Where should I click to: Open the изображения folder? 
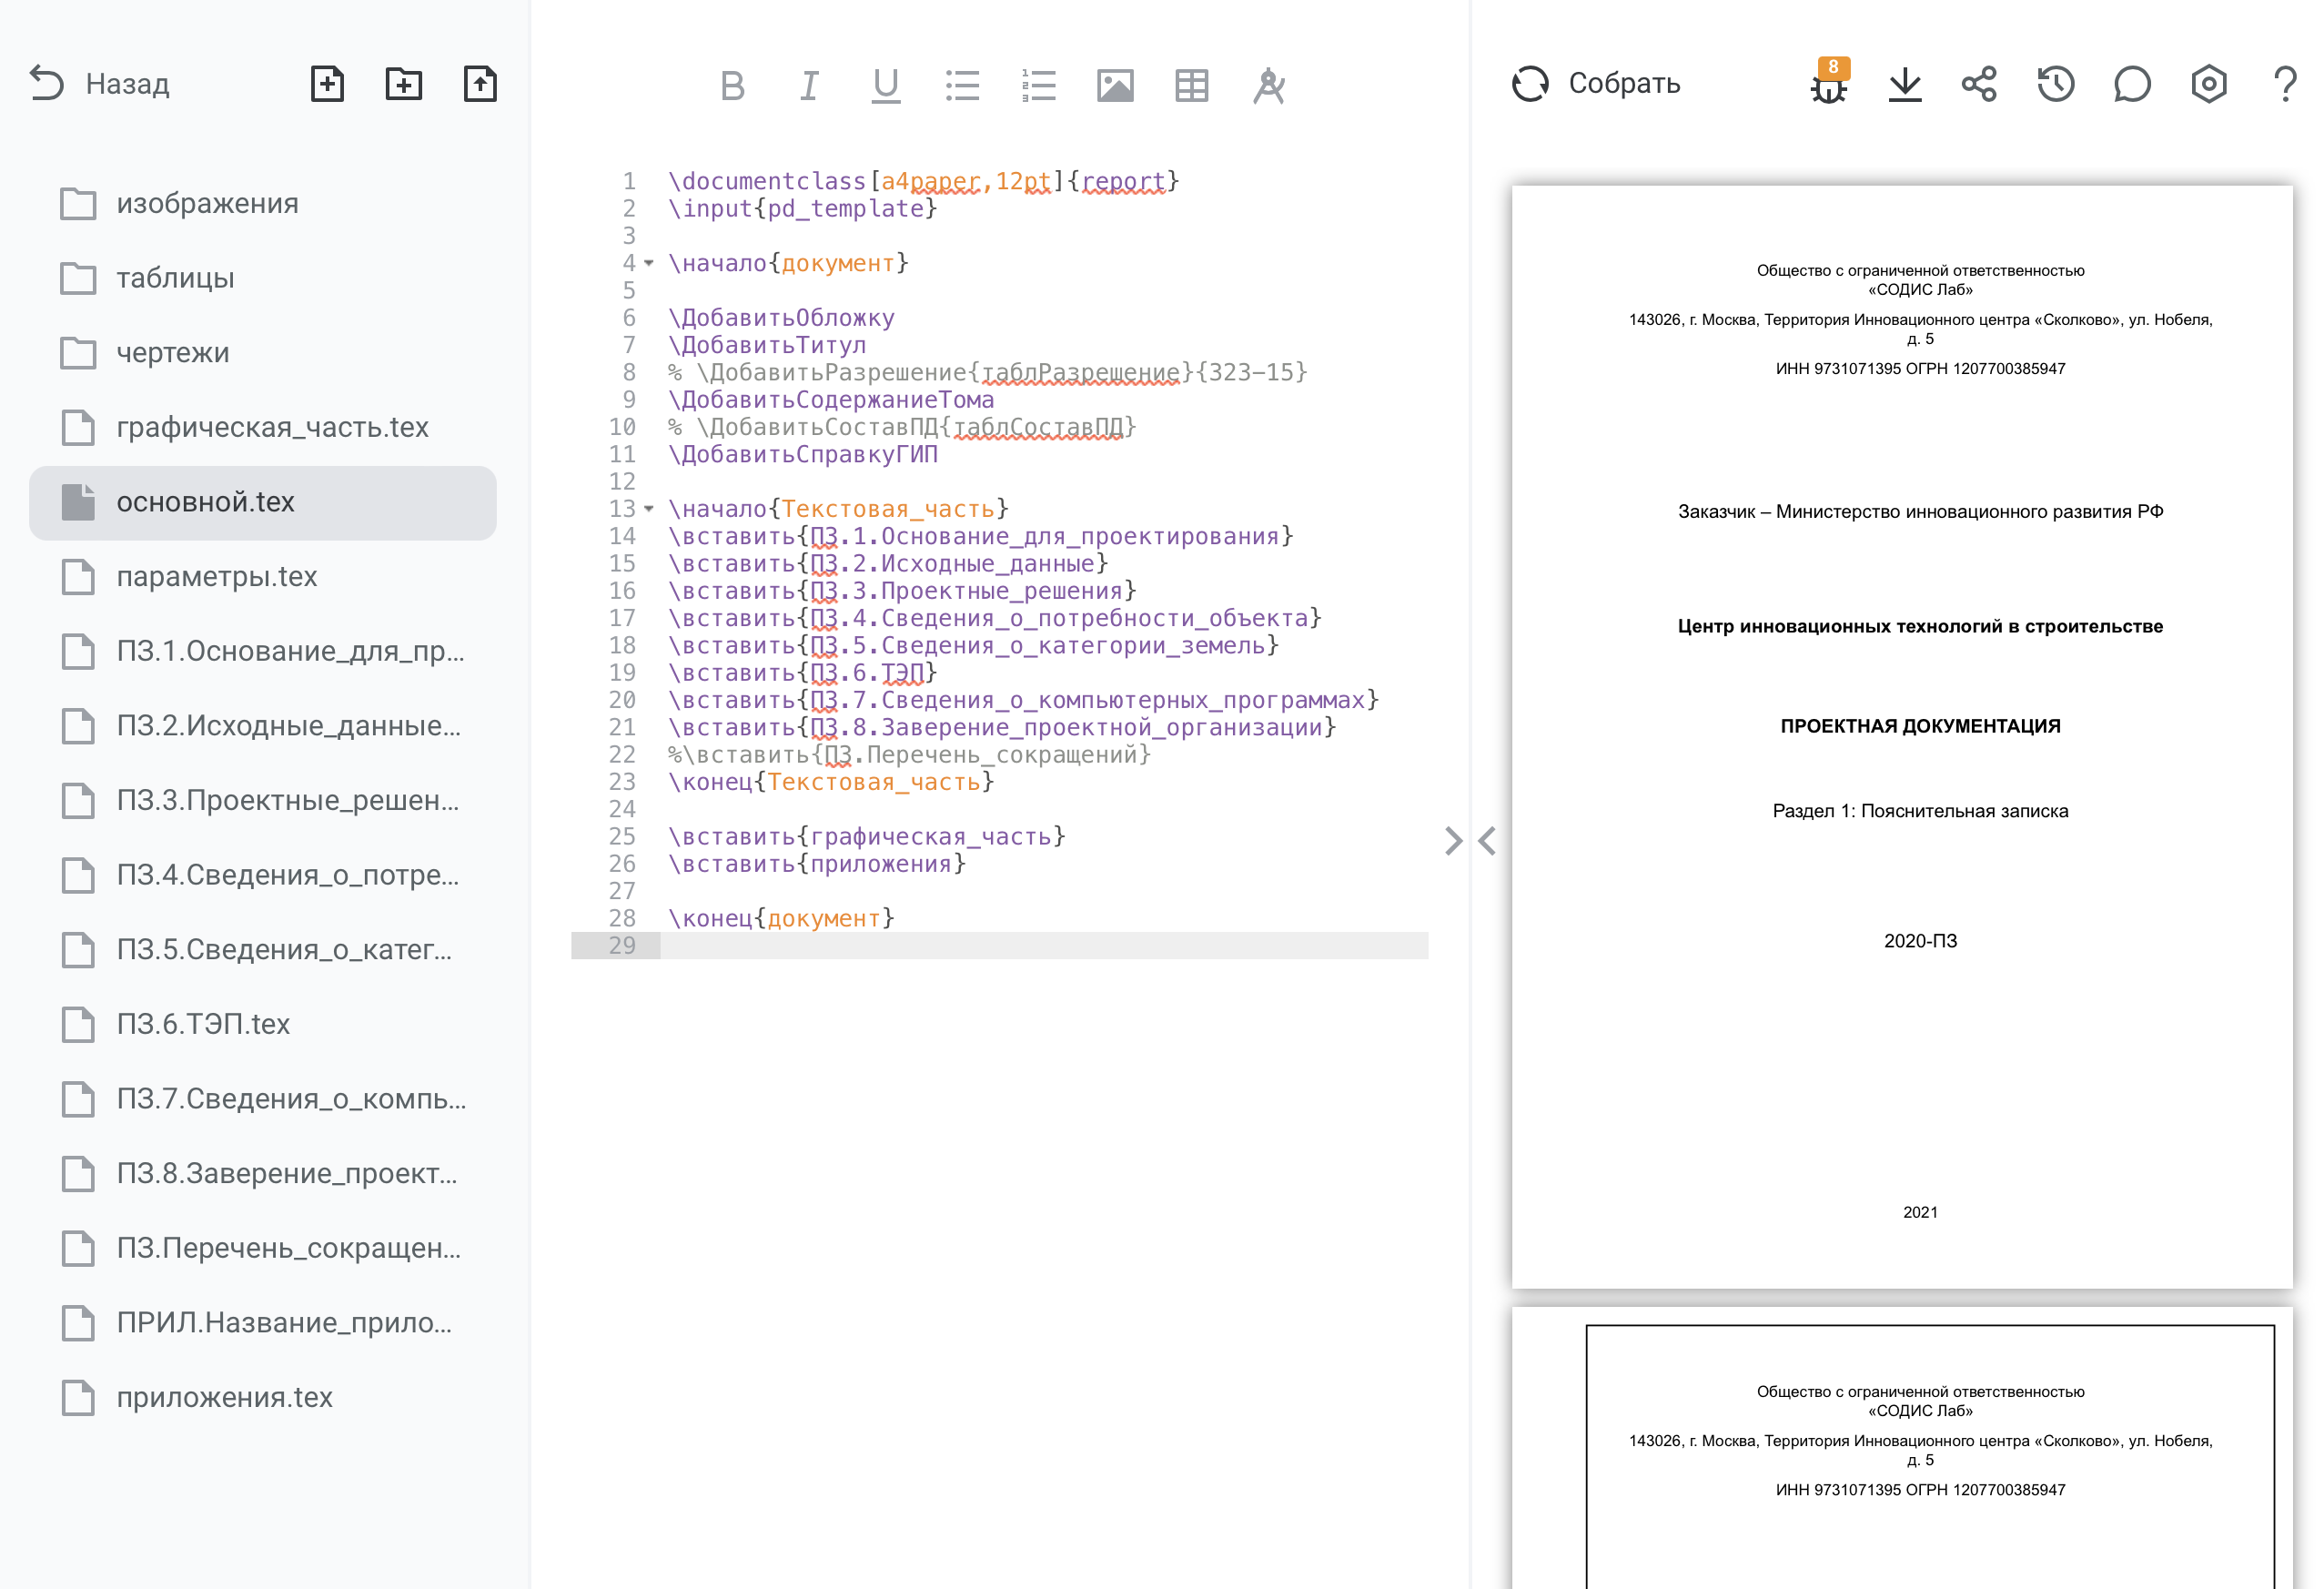click(263, 204)
